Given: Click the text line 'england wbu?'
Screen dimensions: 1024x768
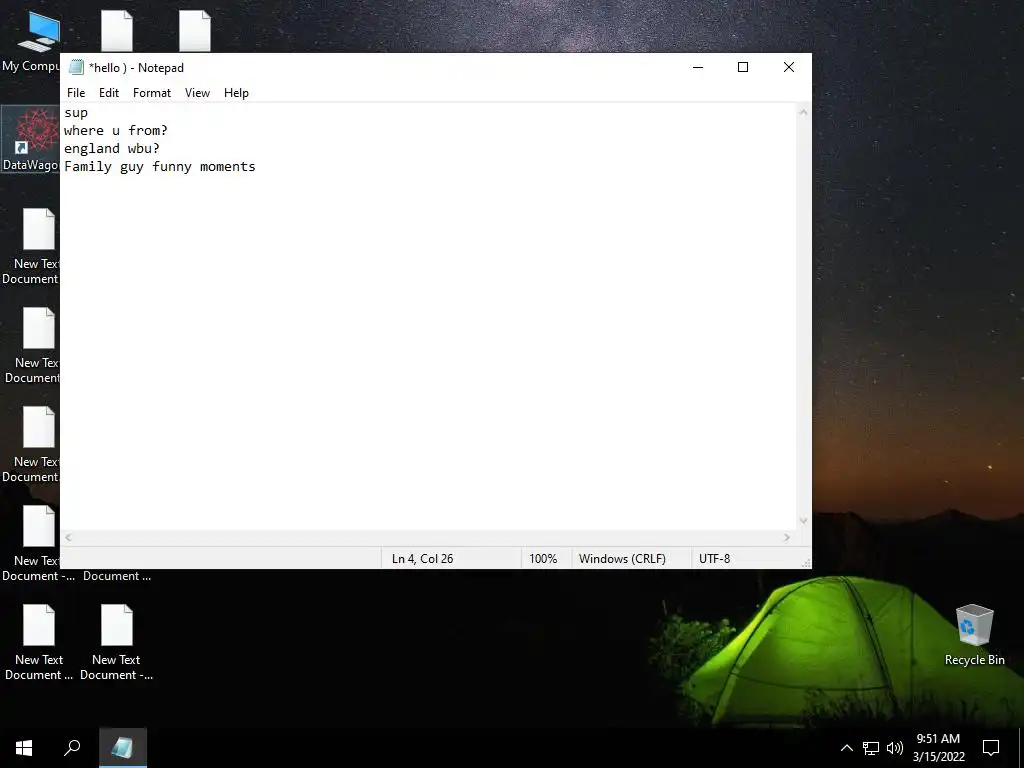Looking at the screenshot, I should (x=112, y=149).
